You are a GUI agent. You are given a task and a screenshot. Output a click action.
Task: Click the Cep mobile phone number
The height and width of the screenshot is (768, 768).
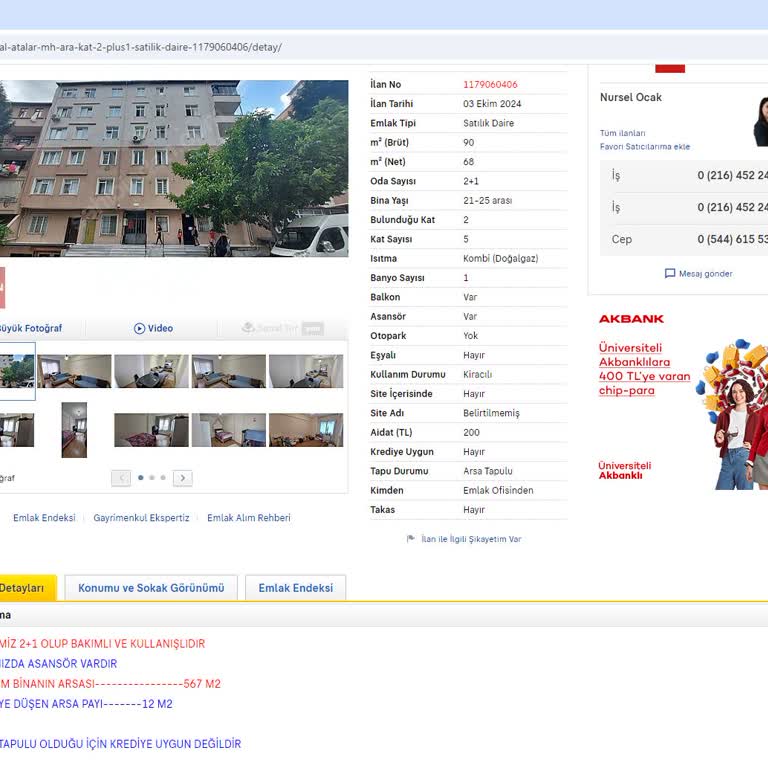(x=732, y=239)
